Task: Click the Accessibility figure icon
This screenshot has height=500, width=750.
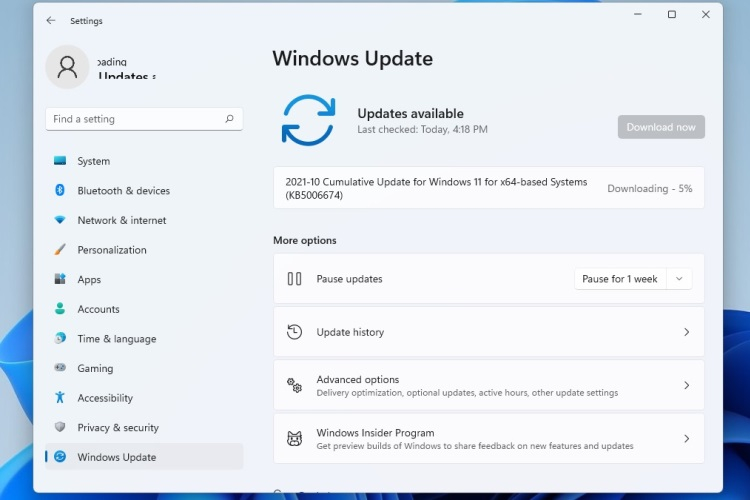Action: (x=60, y=397)
